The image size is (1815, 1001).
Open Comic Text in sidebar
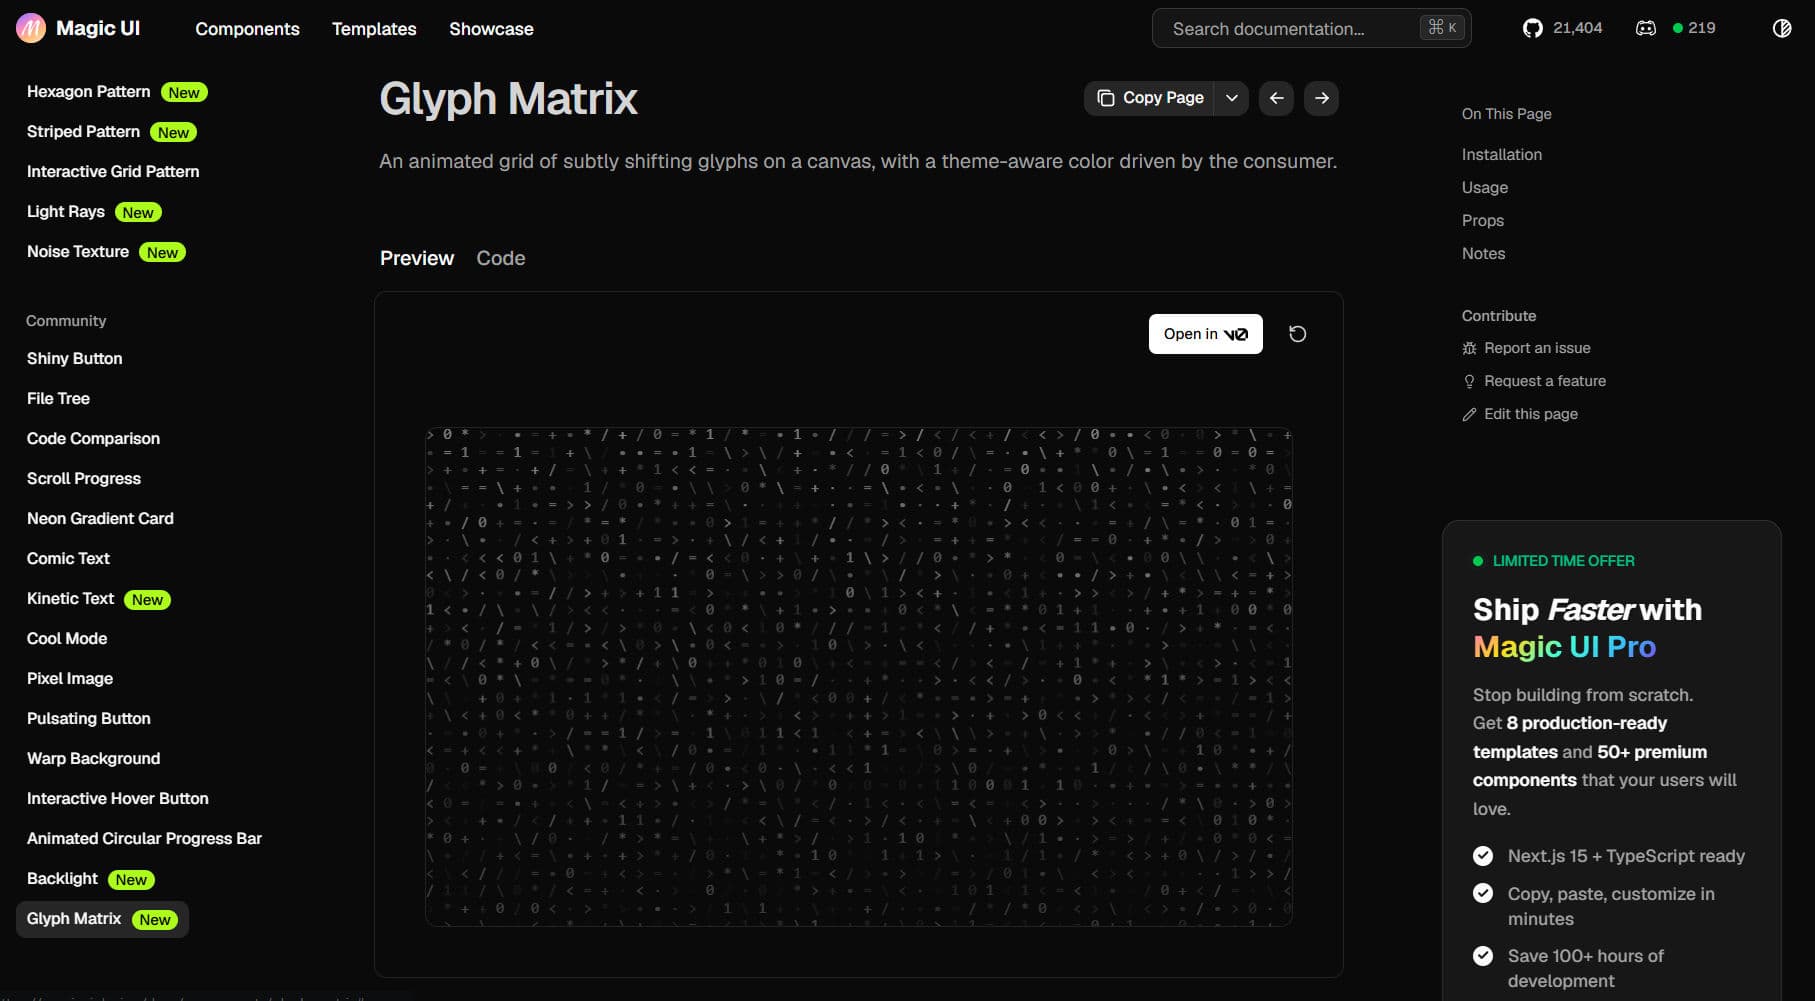[68, 558]
